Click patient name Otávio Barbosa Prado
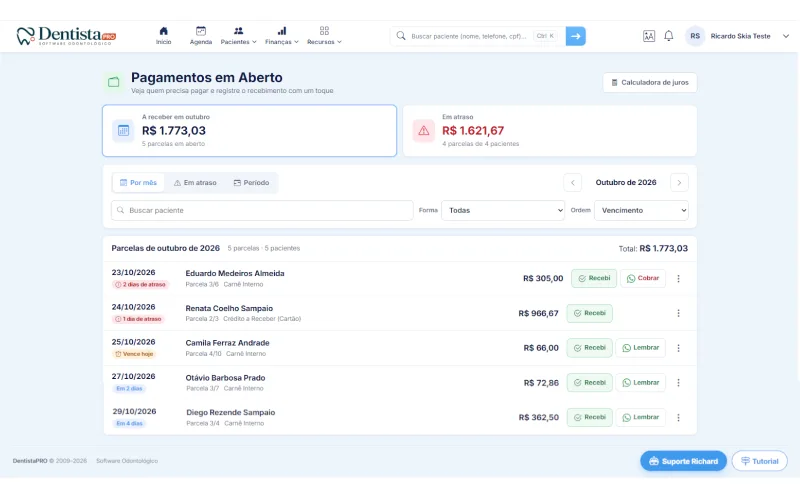Image resolution: width=800 pixels, height=500 pixels. [x=225, y=378]
